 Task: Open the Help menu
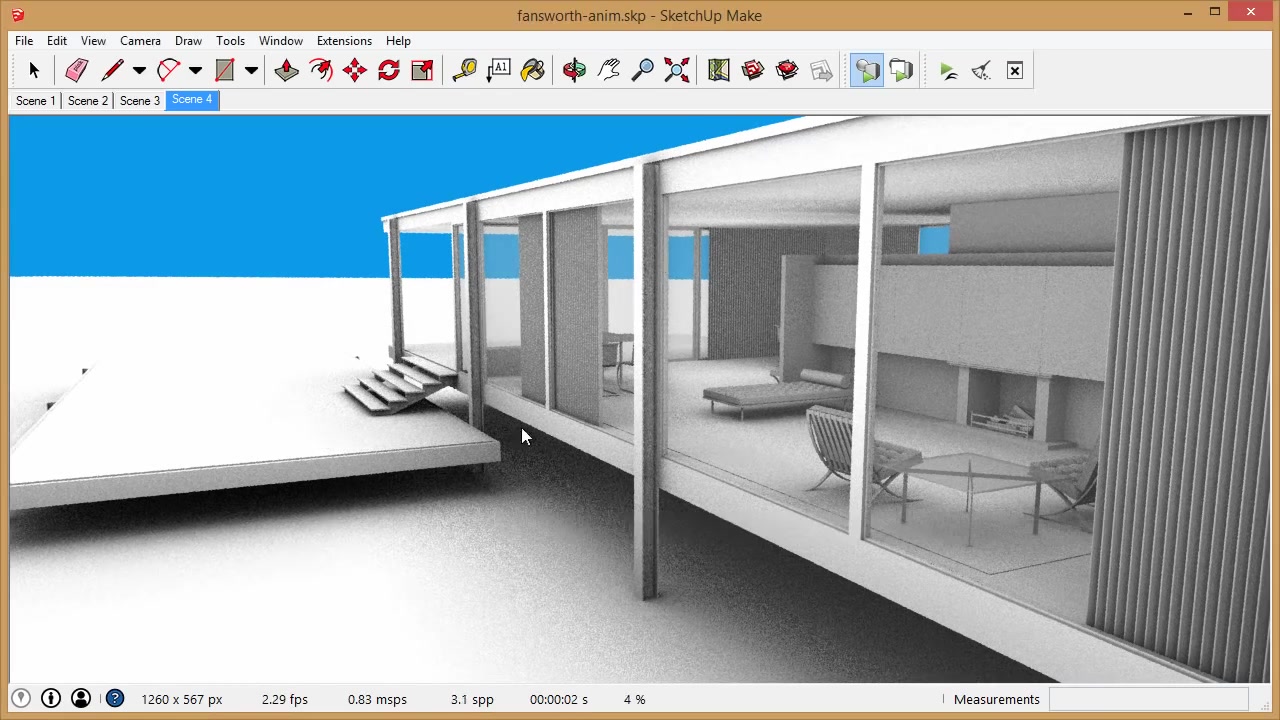coord(398,41)
